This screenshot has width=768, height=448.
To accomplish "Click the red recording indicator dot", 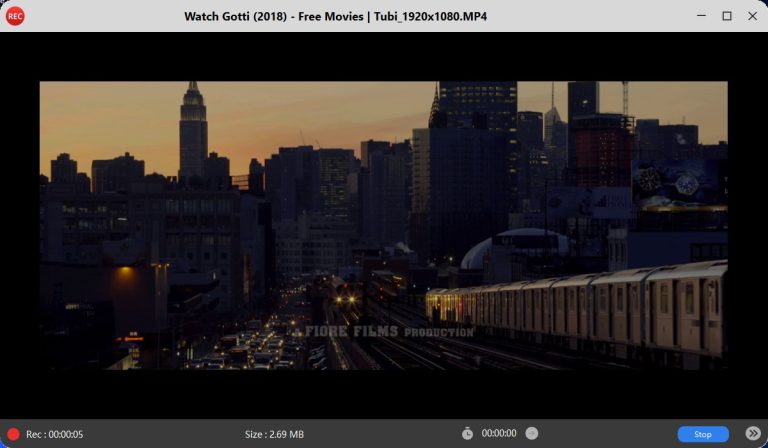I will click(13, 434).
